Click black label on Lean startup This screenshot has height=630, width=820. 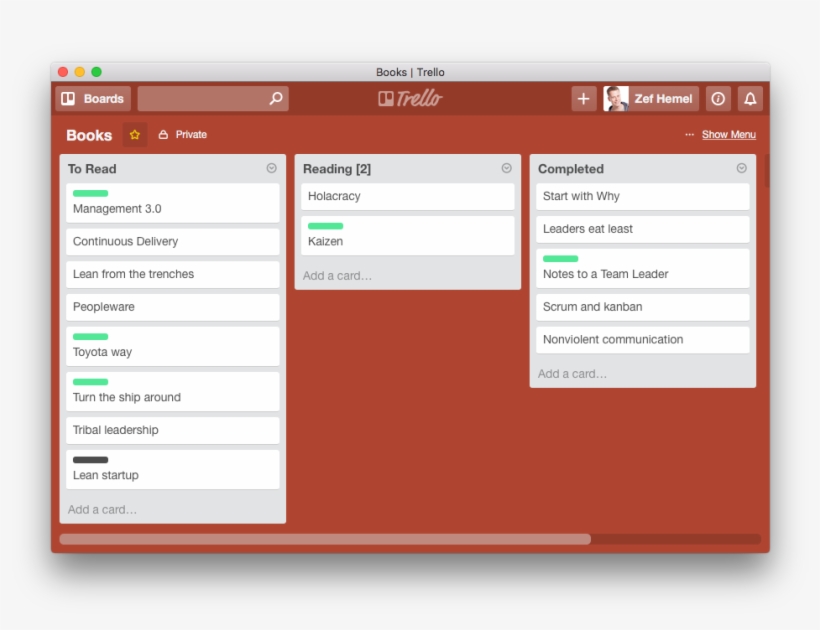[90, 460]
